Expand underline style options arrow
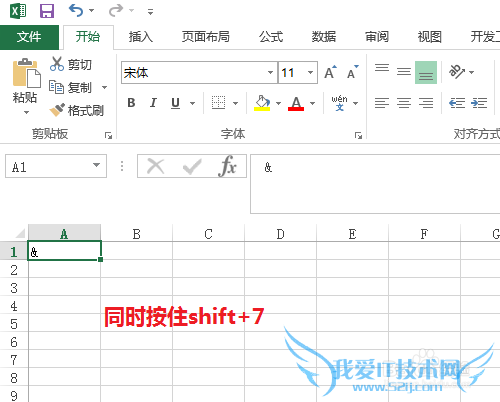Viewport: 500px width, 402px height. [193, 103]
